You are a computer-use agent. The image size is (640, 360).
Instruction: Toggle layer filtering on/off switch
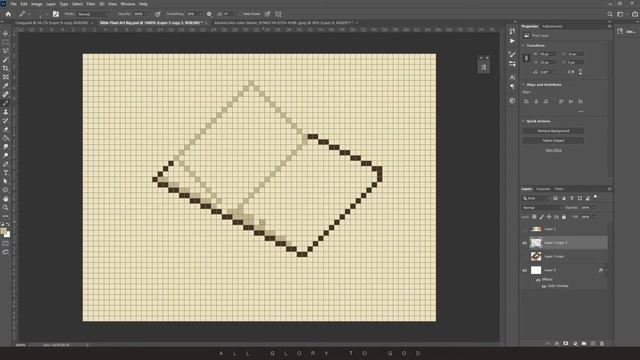596,197
